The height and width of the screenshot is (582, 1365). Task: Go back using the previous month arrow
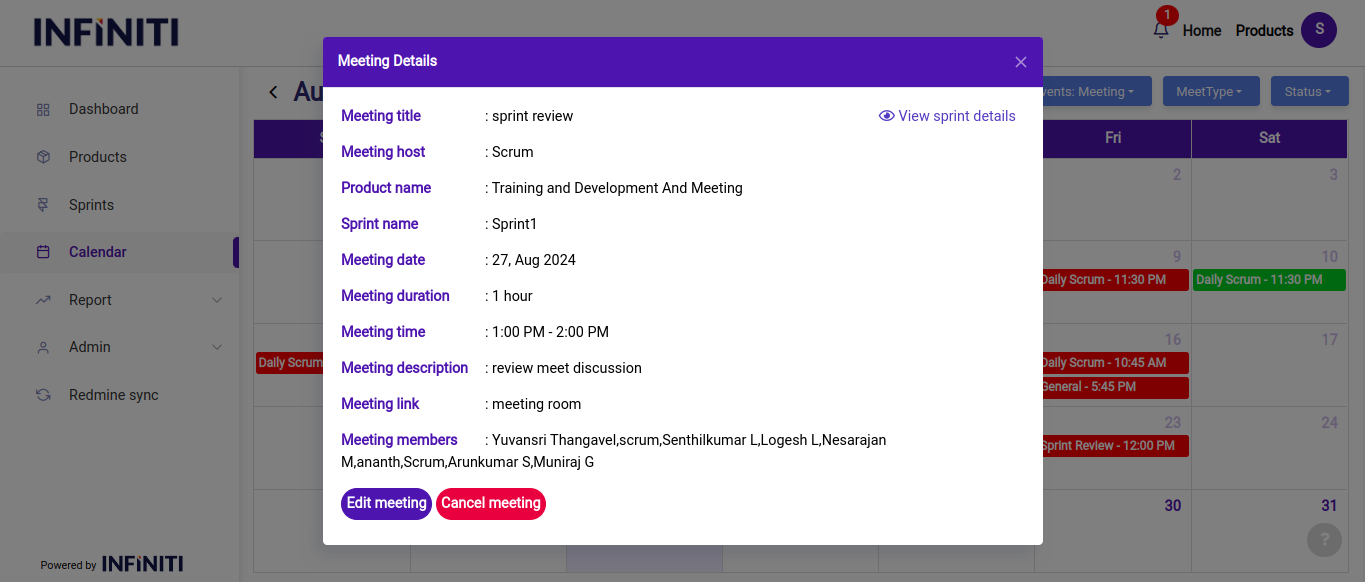coord(273,92)
